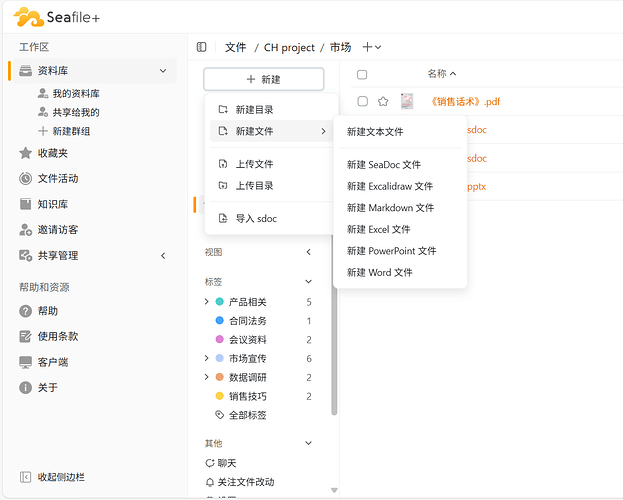Check the box for 《销售话术》.pdf
The image size is (623, 500).
tap(363, 101)
